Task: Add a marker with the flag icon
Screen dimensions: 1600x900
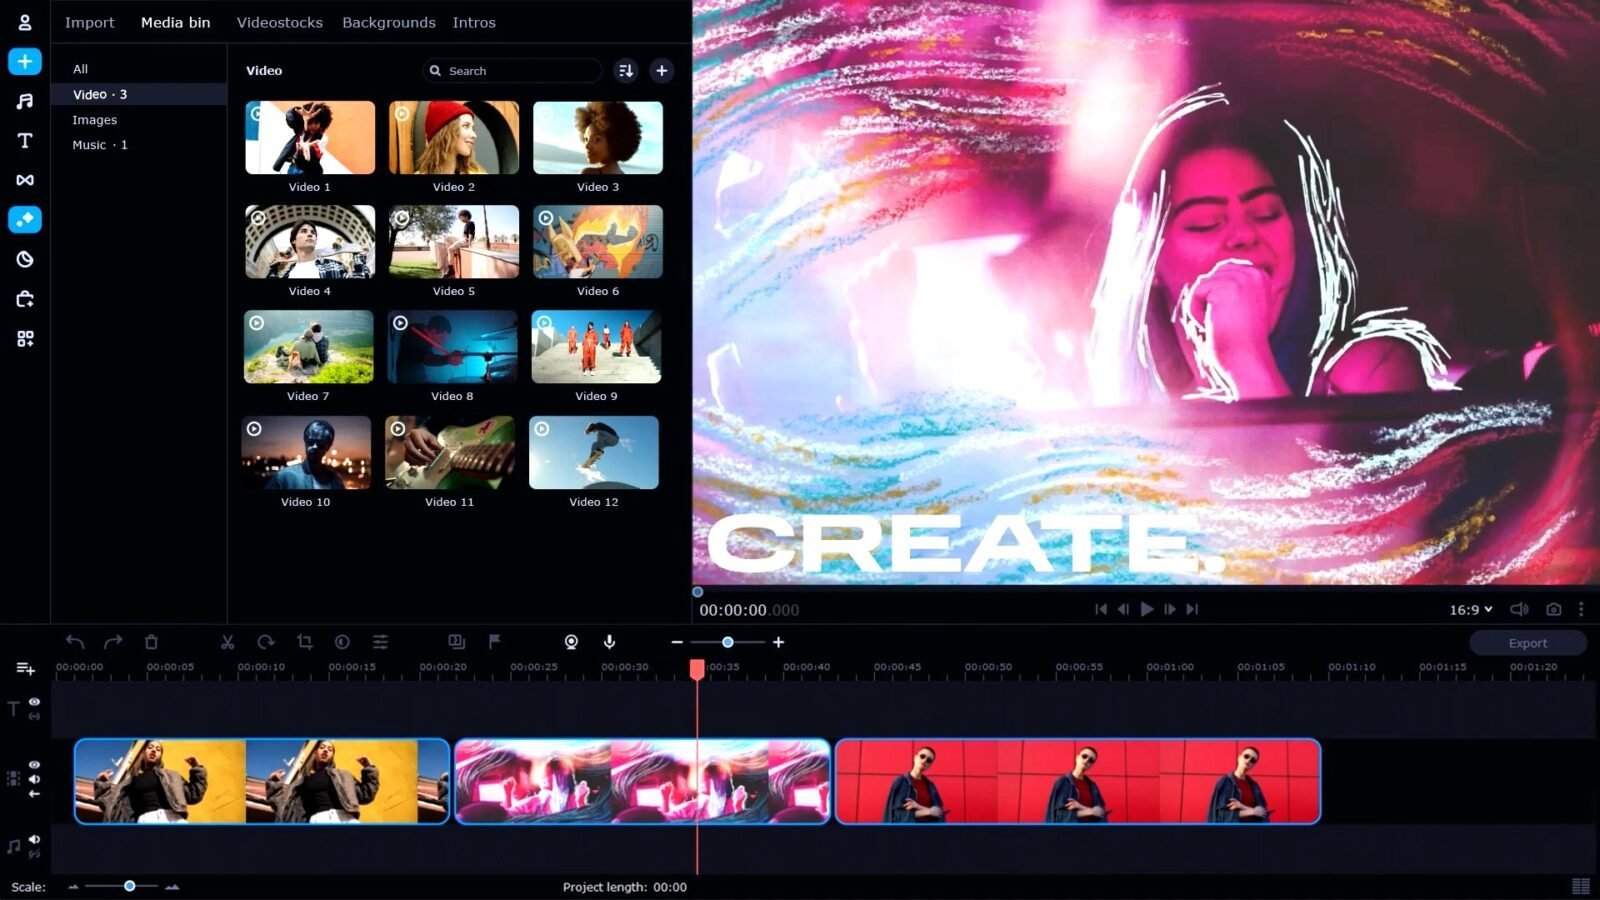Action: pyautogui.click(x=494, y=642)
